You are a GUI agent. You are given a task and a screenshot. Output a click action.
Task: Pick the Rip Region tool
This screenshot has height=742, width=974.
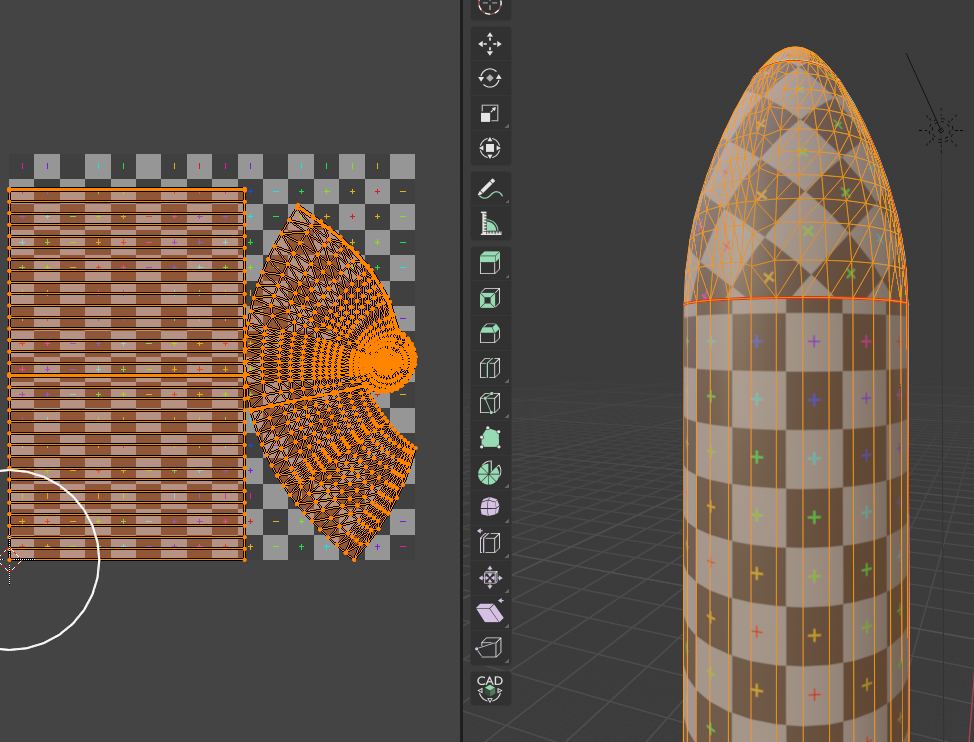coord(490,648)
